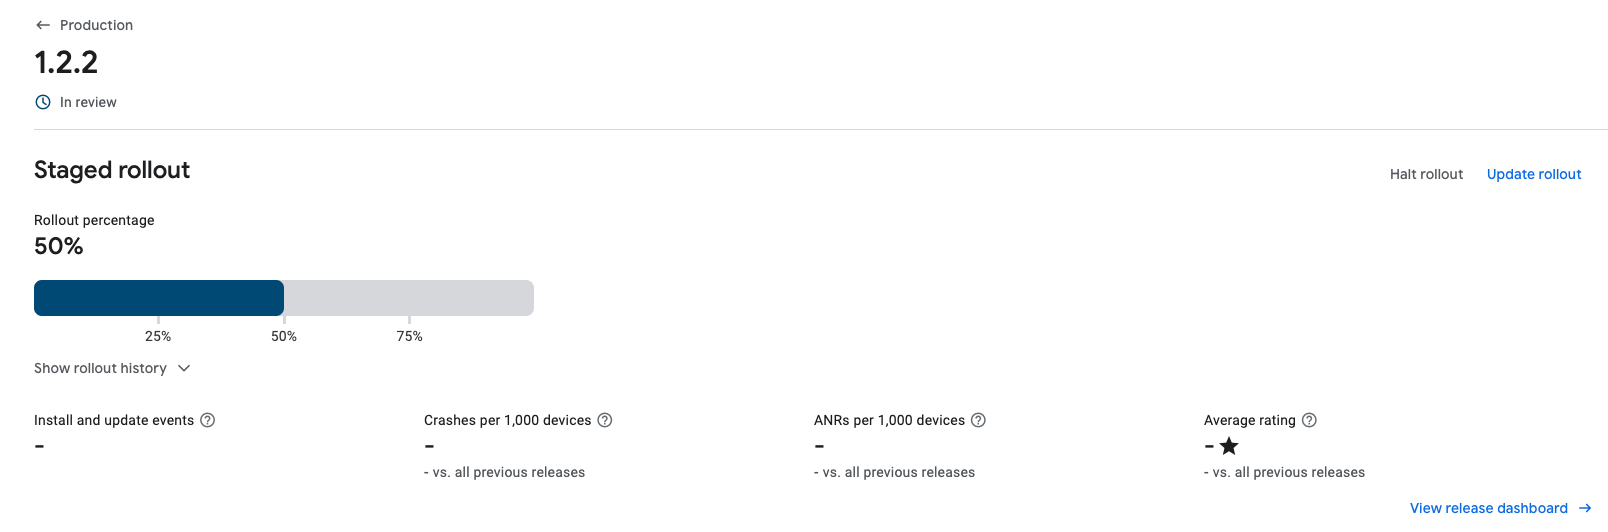Click the 1.2.2 release version heading
The image size is (1608, 532).
(66, 62)
